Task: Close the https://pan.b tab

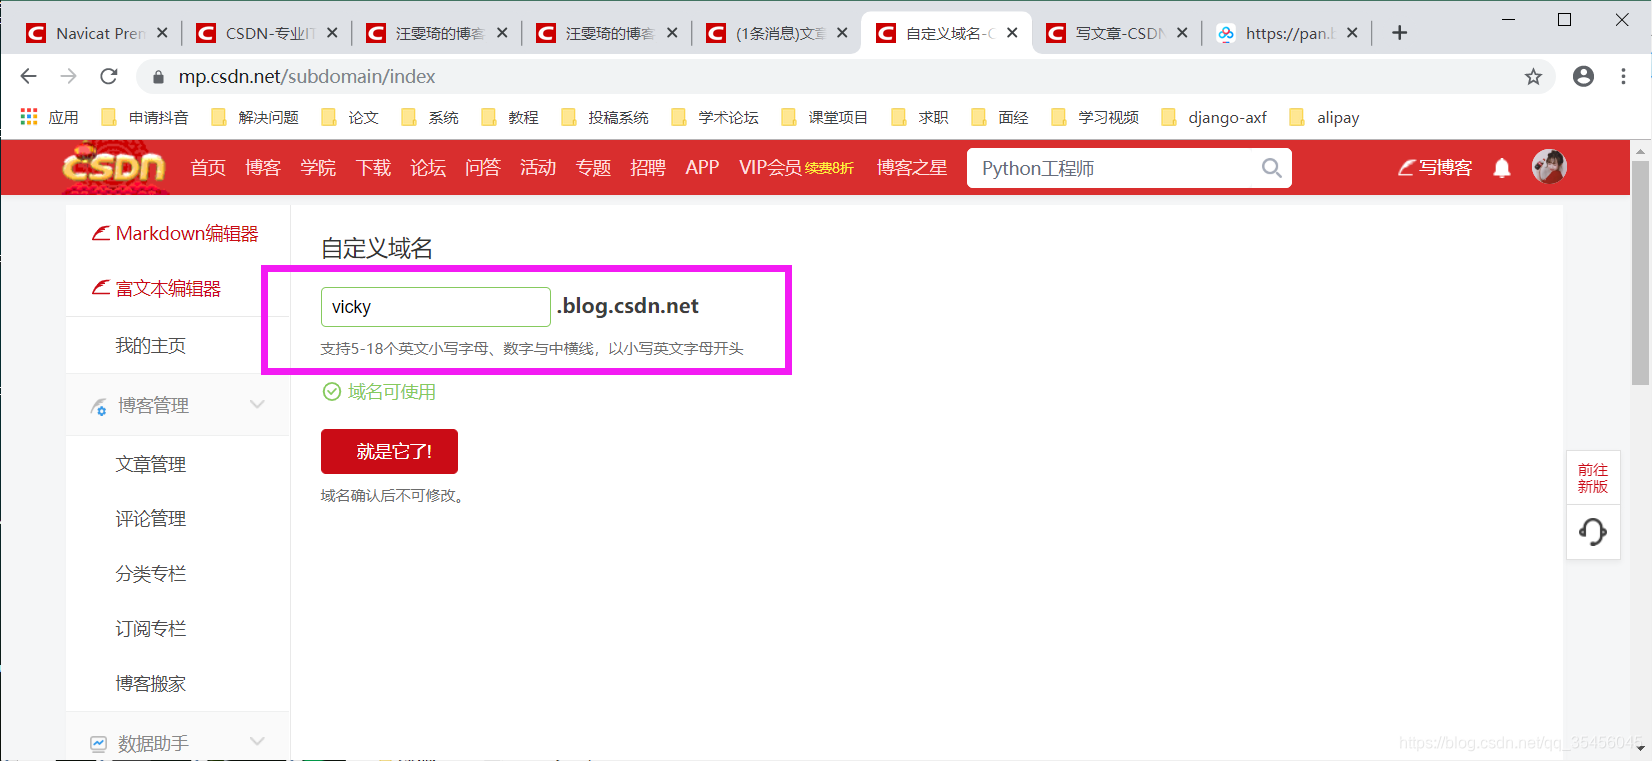Action: [1352, 33]
